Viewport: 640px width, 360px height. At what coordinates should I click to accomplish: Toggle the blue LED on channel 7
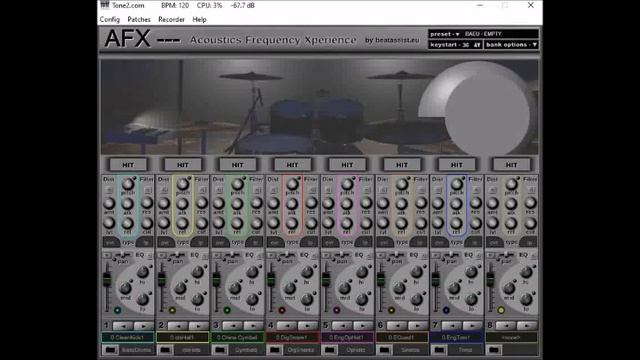click(446, 310)
